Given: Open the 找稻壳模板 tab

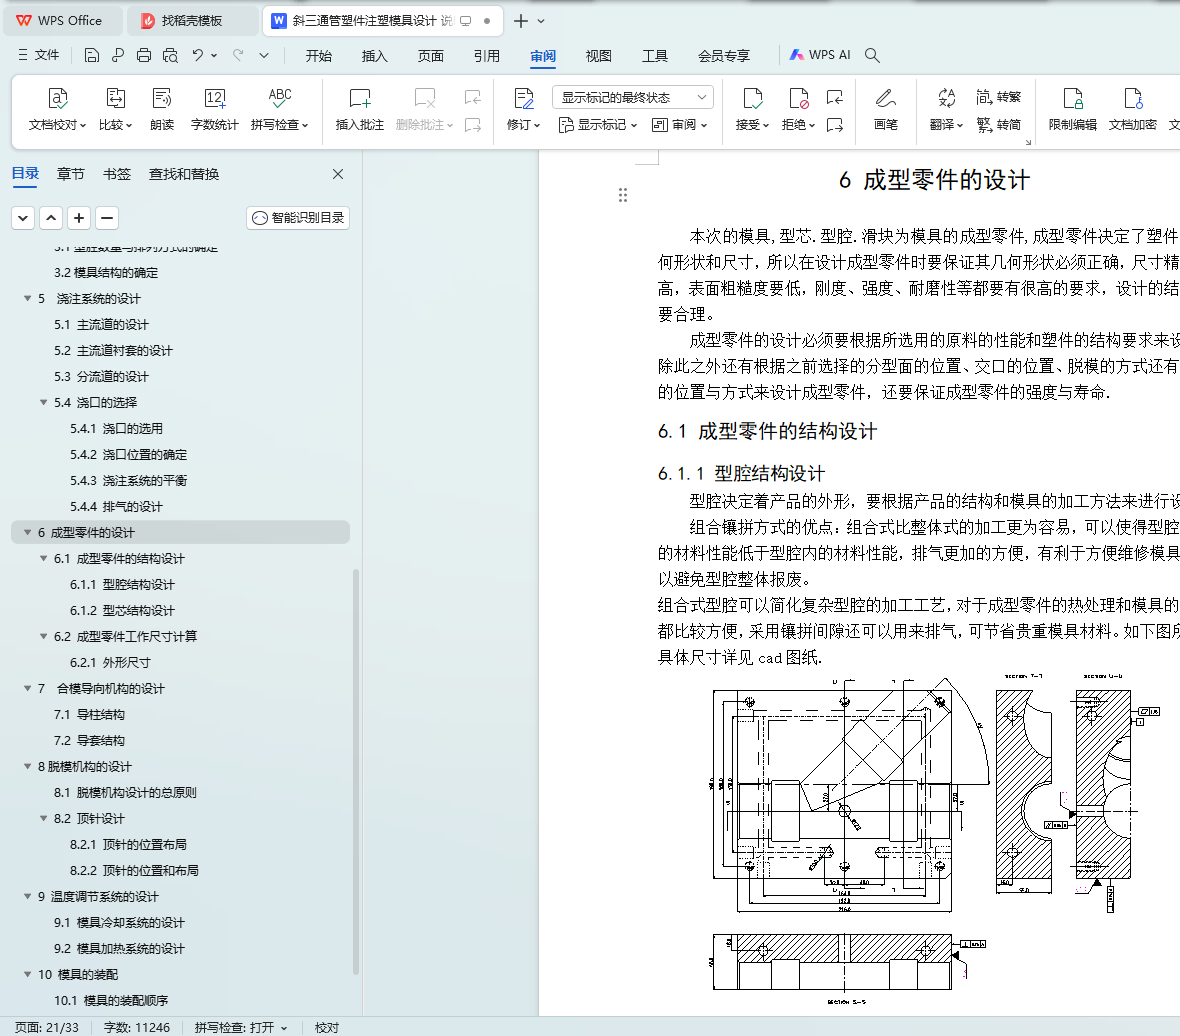Looking at the screenshot, I should pos(191,20).
